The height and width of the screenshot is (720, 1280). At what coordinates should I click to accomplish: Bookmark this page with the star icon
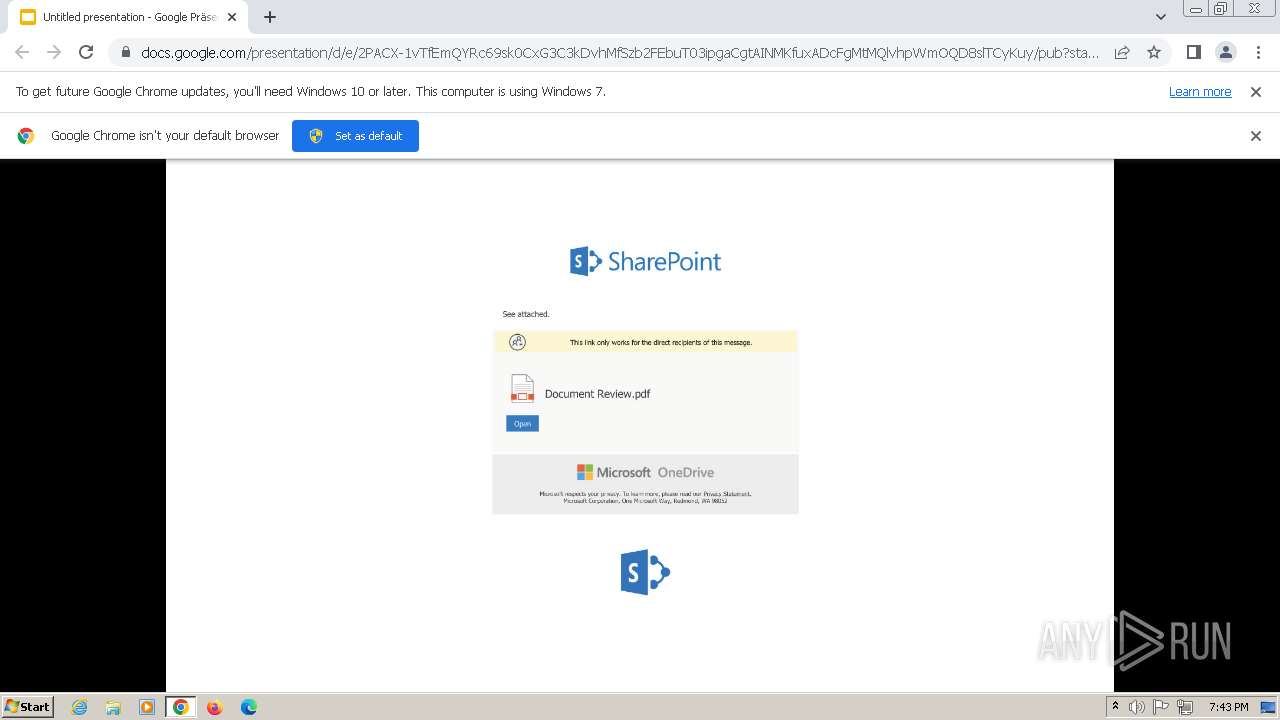click(x=1154, y=52)
